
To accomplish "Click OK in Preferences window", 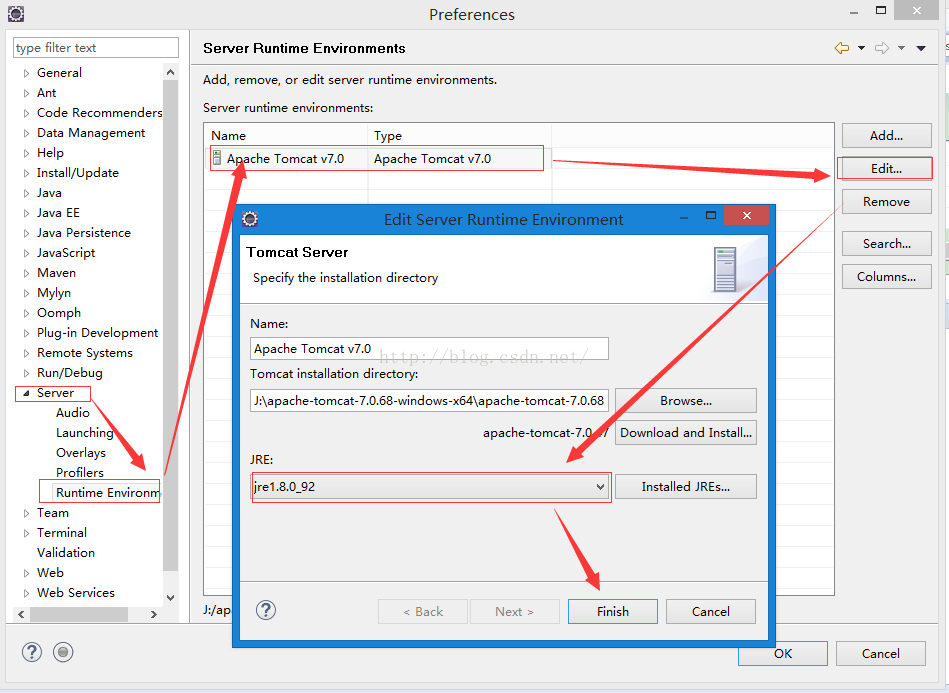I will point(783,654).
